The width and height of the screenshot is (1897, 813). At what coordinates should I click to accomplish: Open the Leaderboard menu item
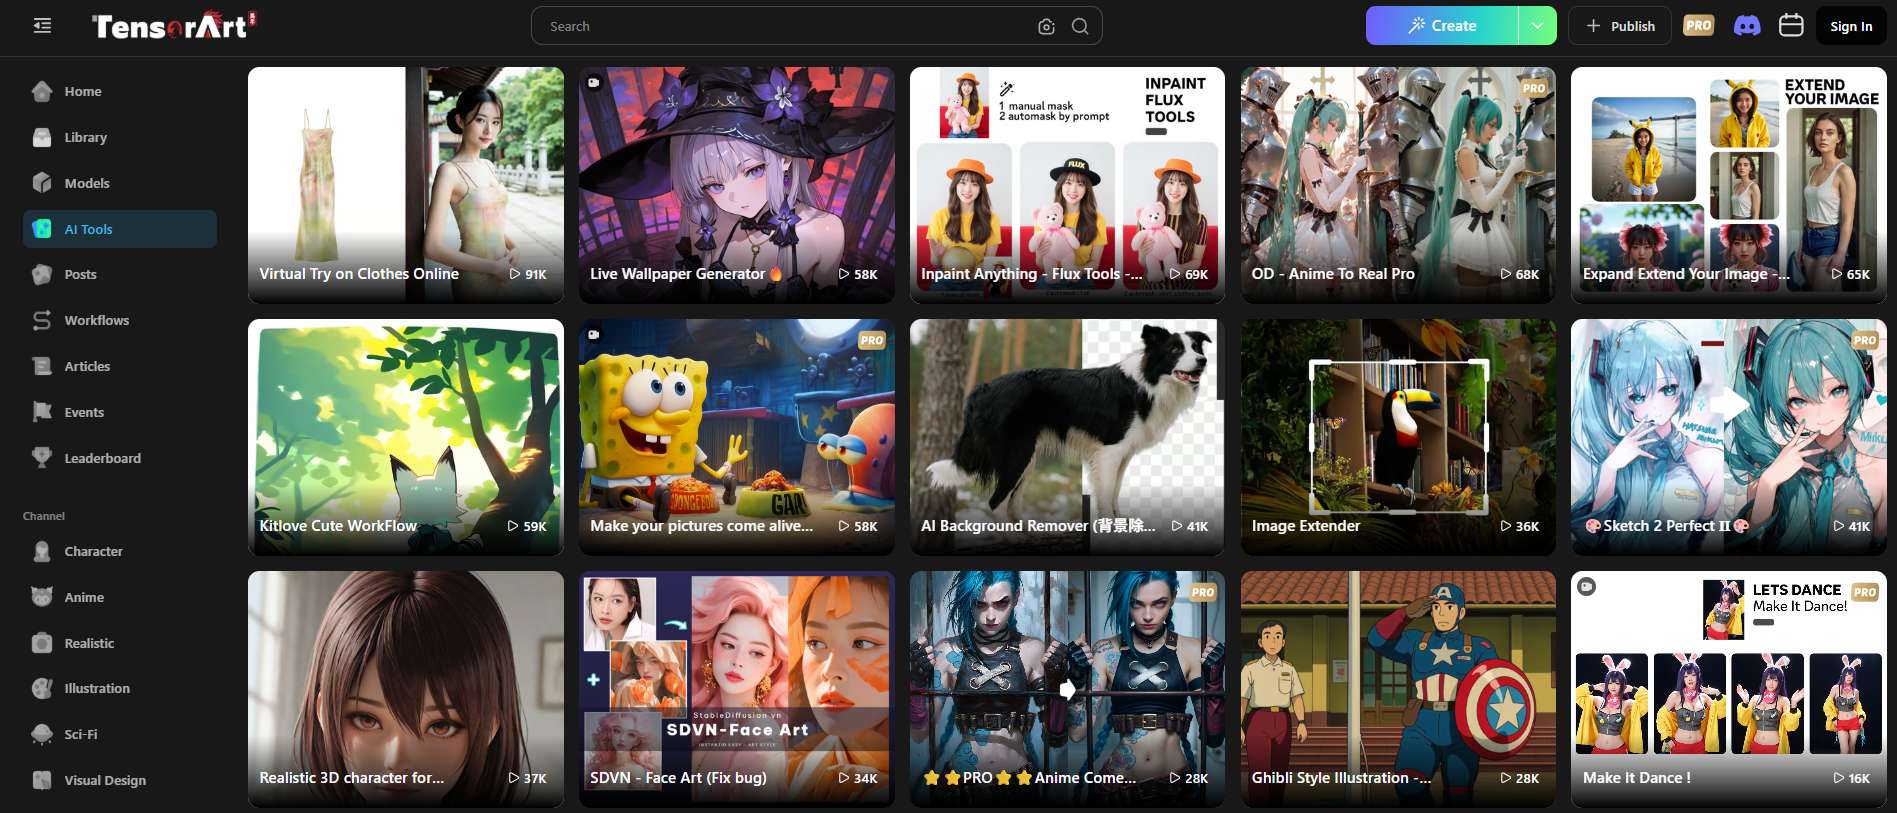click(x=120, y=458)
